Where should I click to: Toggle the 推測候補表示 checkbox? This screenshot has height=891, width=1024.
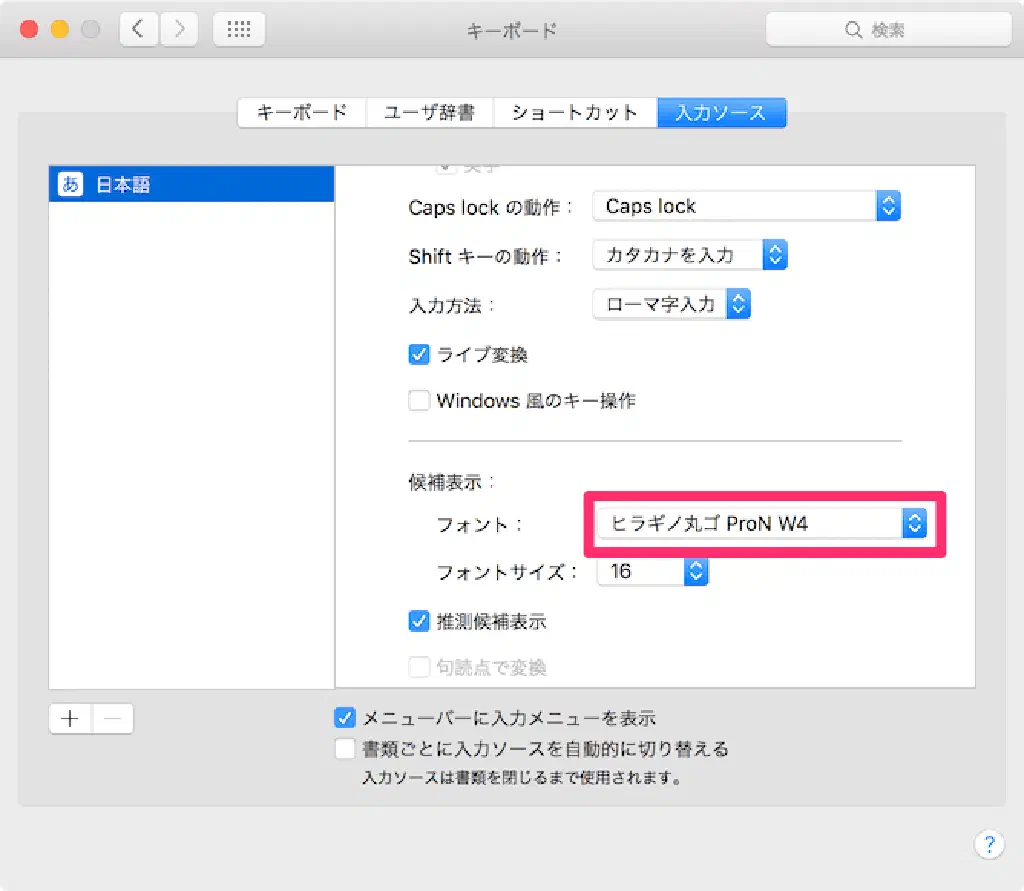tap(419, 621)
